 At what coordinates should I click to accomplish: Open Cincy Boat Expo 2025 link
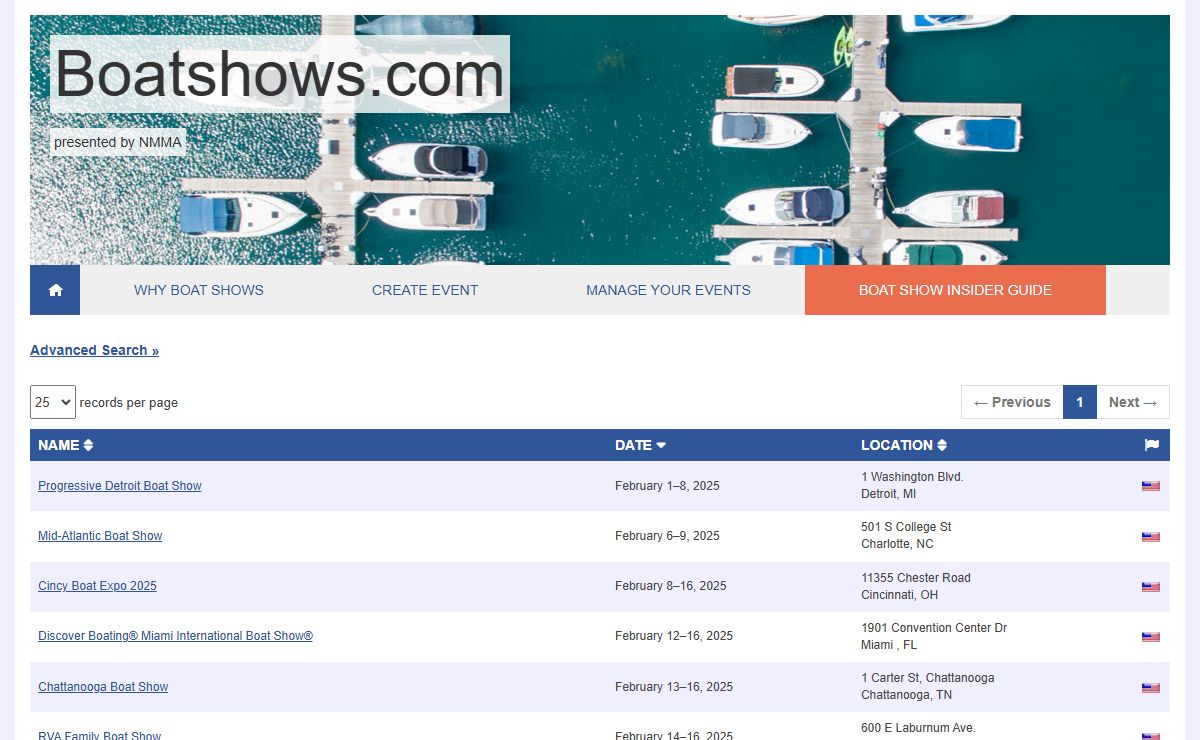tap(97, 586)
